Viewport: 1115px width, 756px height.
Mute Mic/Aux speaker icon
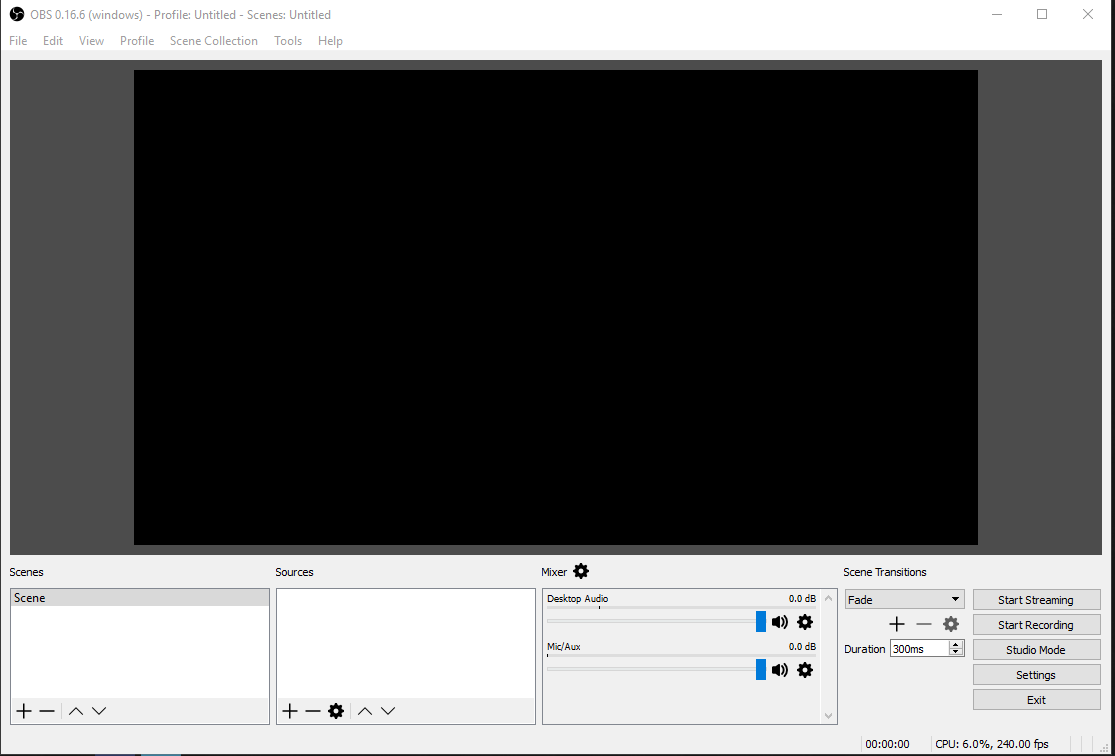point(780,670)
